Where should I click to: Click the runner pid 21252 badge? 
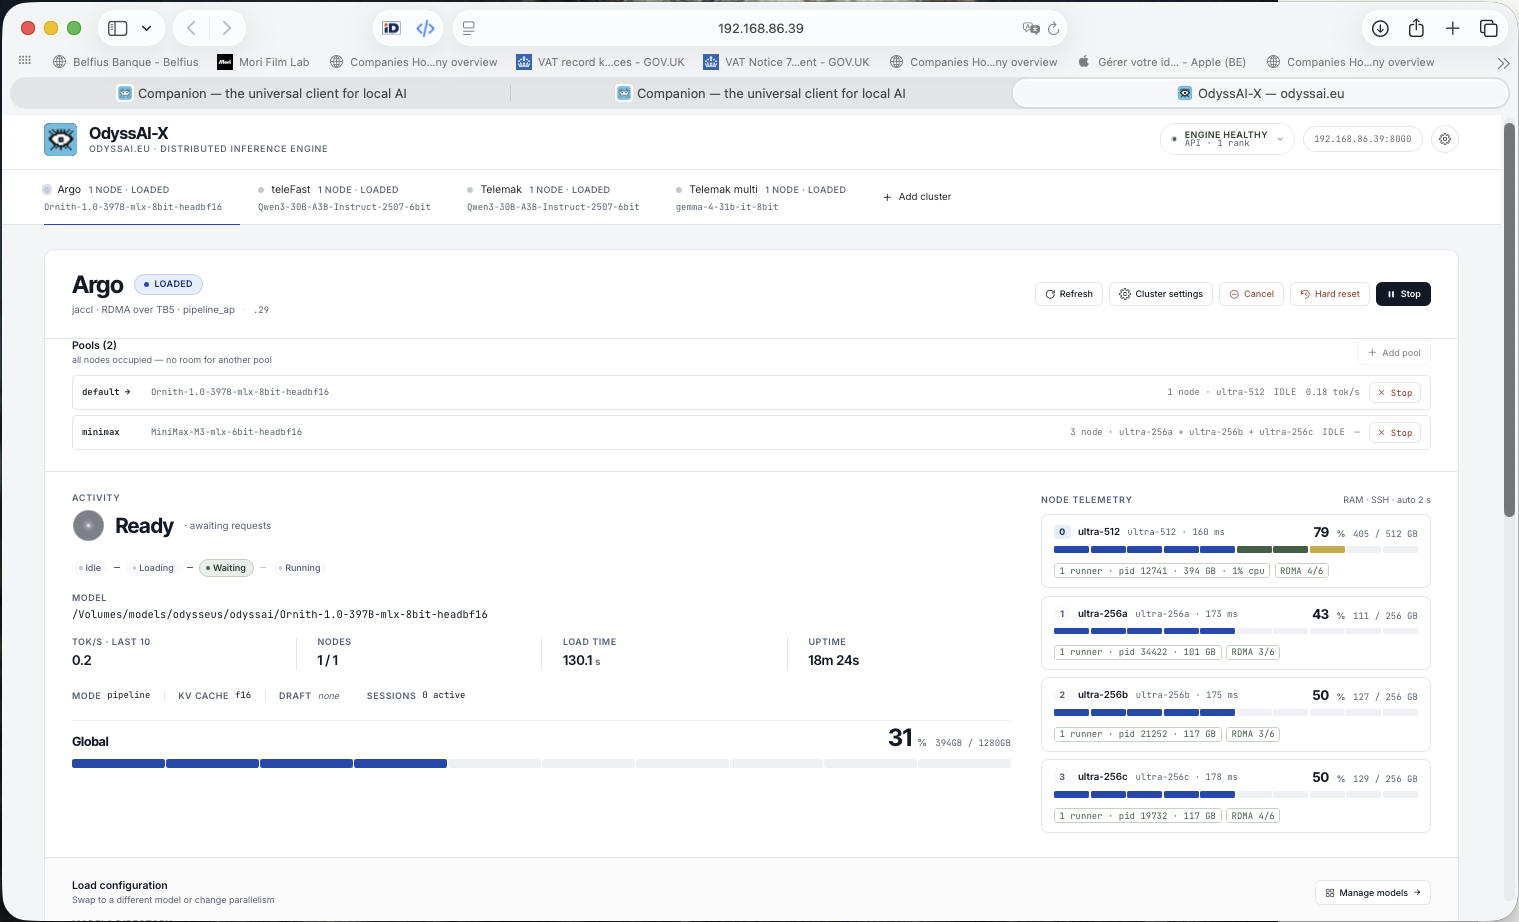(1137, 734)
